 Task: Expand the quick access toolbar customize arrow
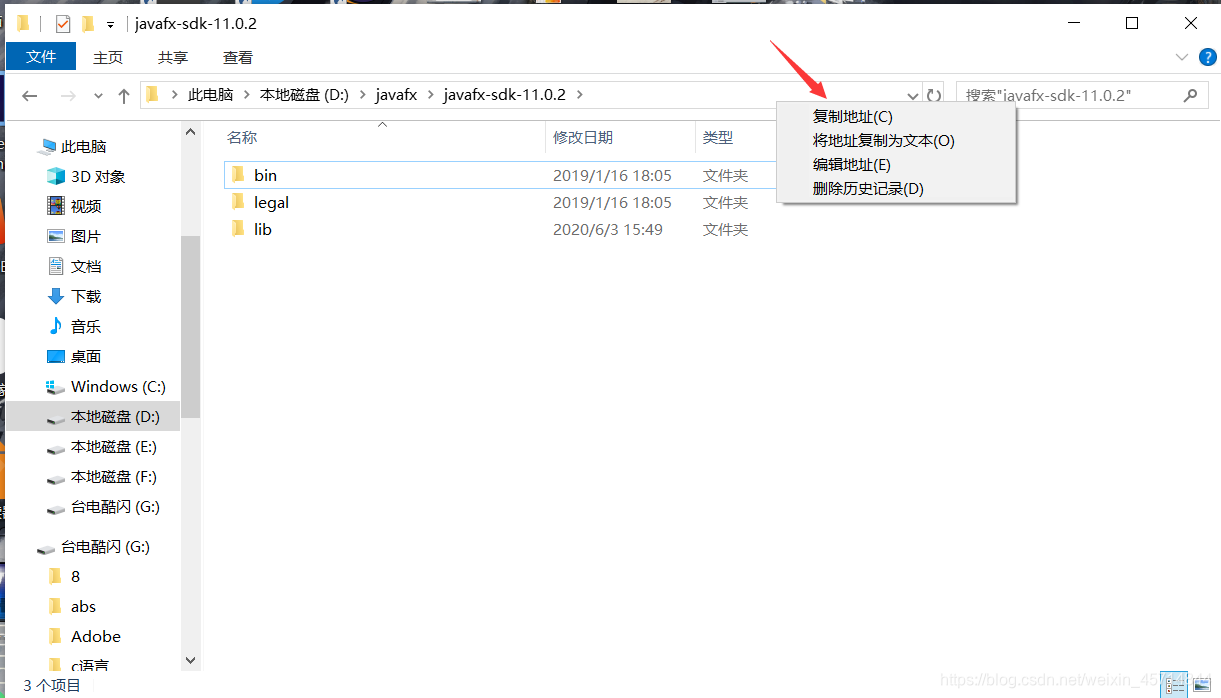[110, 22]
